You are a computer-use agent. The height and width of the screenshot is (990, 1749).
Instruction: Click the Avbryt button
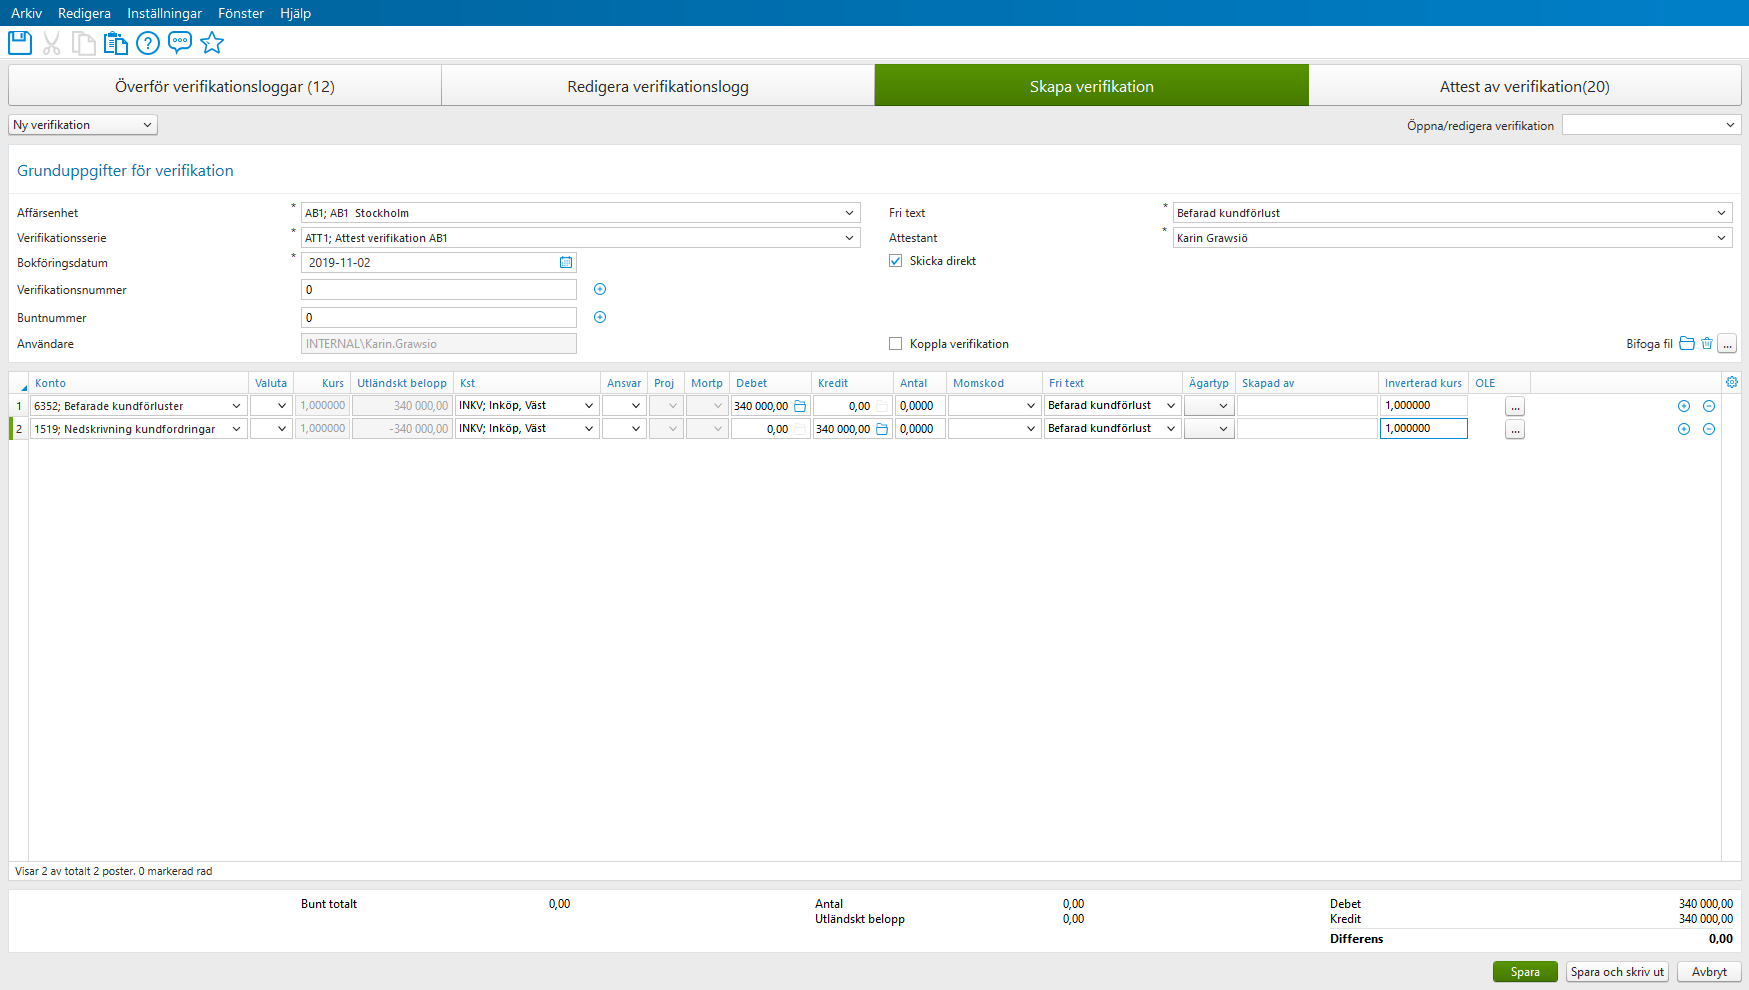tap(1708, 971)
